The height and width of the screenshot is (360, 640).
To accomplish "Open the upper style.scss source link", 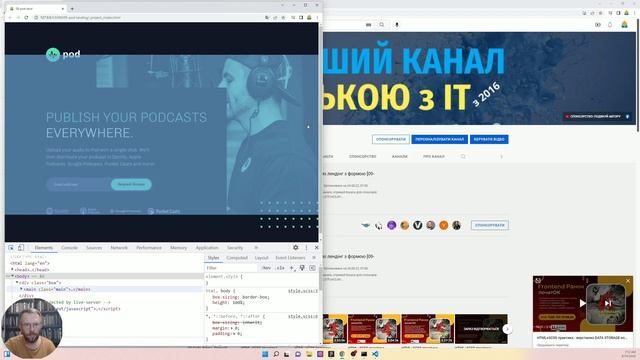I will (x=302, y=291).
